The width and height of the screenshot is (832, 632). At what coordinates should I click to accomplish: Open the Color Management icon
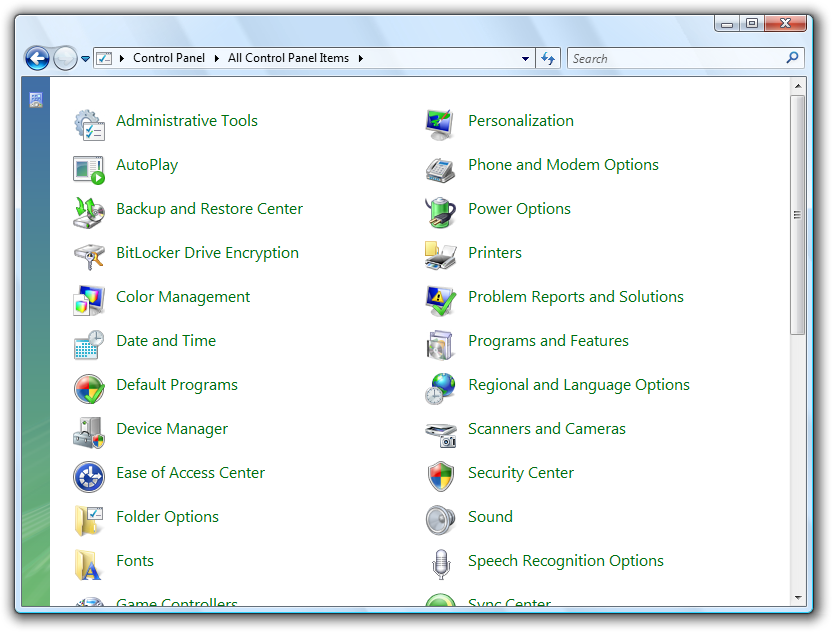89,301
